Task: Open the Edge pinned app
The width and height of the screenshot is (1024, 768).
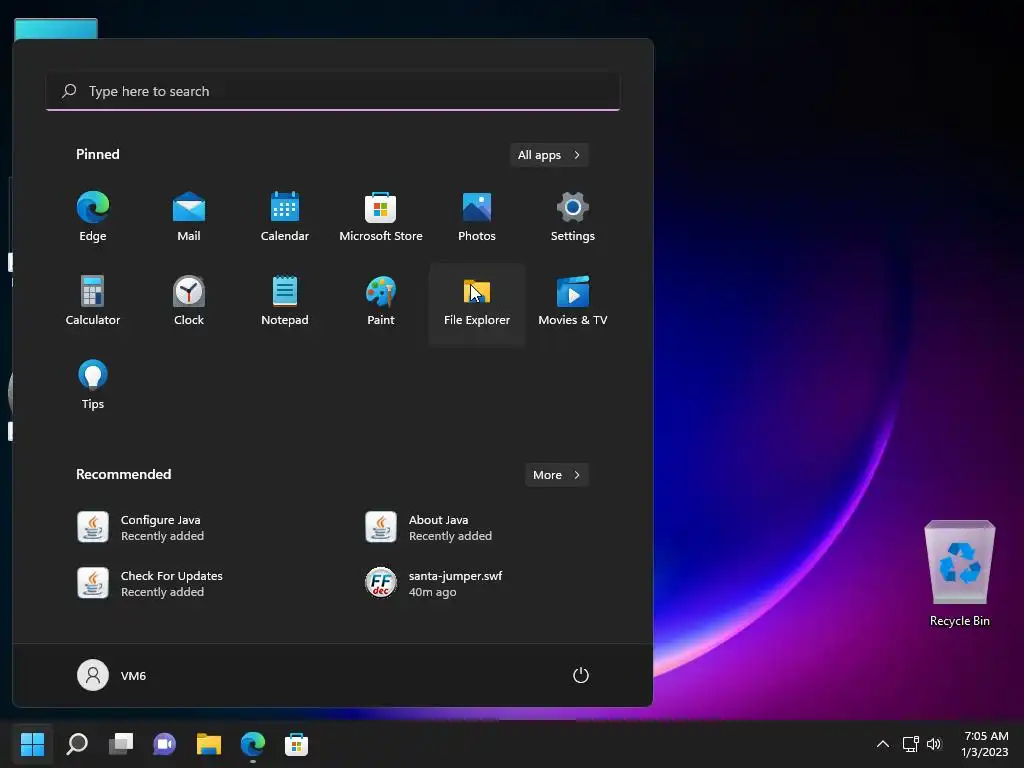Action: pyautogui.click(x=93, y=217)
